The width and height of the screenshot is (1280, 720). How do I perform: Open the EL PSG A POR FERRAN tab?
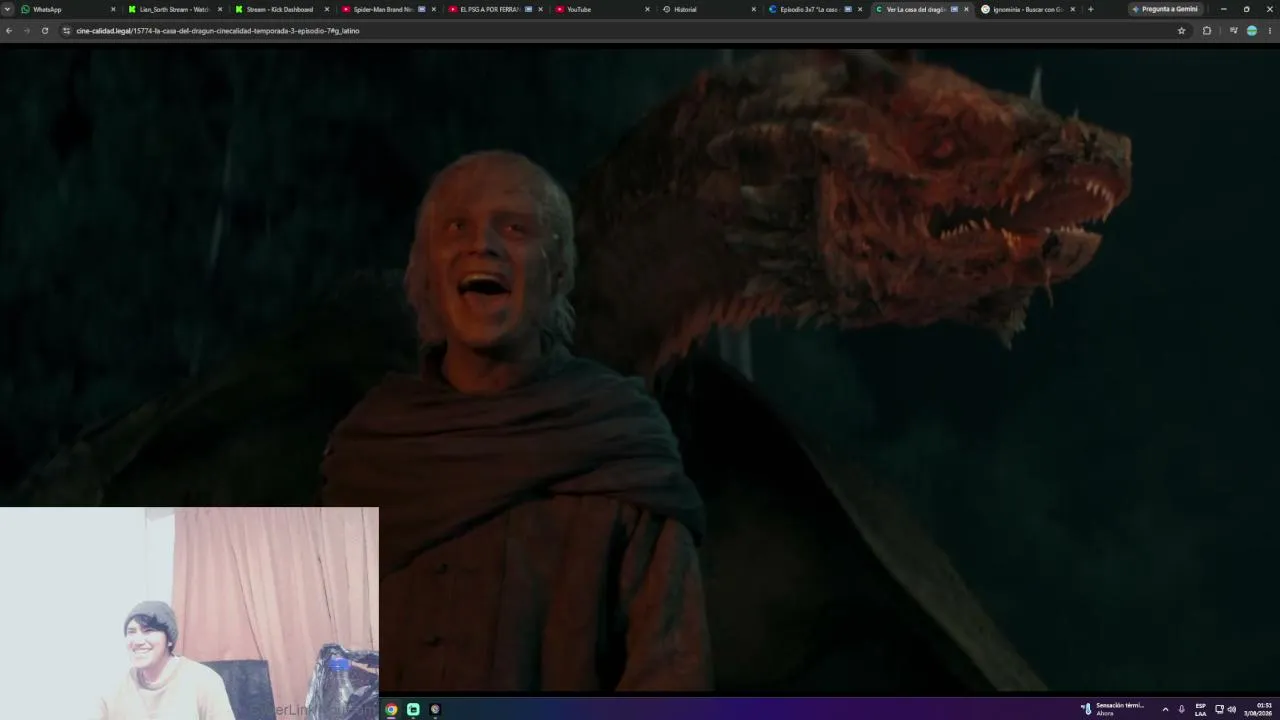coord(496,9)
